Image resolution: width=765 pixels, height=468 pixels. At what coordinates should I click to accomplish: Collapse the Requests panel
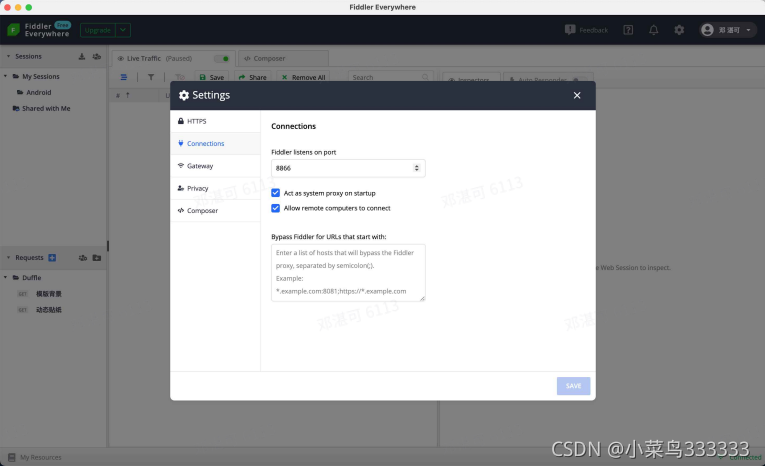[x=8, y=258]
